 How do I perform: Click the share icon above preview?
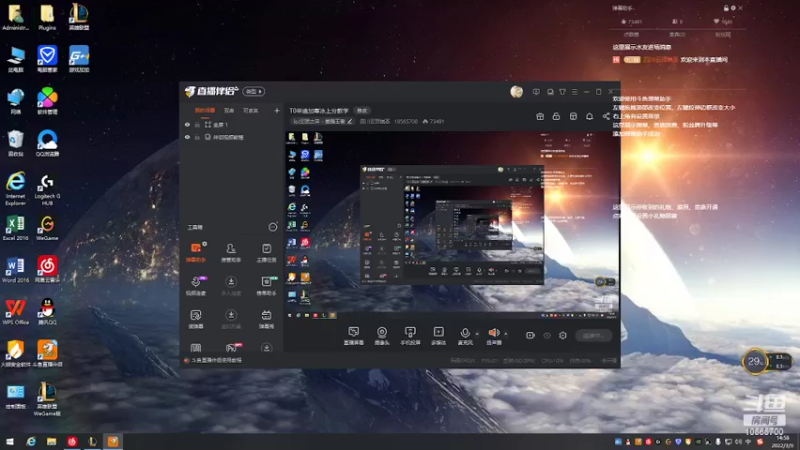pos(606,117)
